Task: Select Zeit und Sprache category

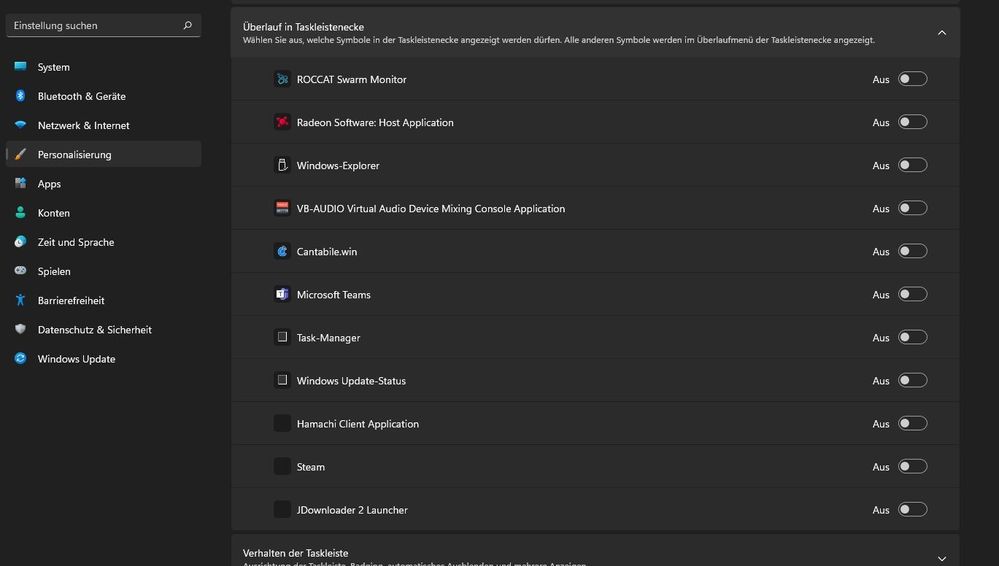Action: pyautogui.click(x=76, y=242)
